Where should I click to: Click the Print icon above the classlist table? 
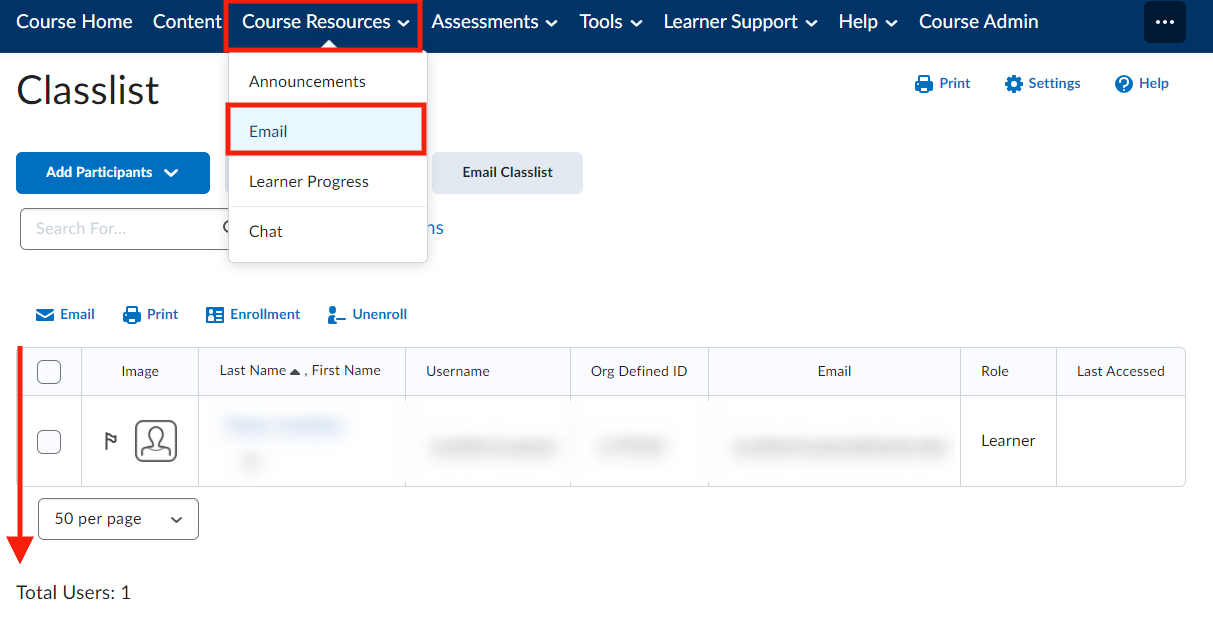coord(132,315)
